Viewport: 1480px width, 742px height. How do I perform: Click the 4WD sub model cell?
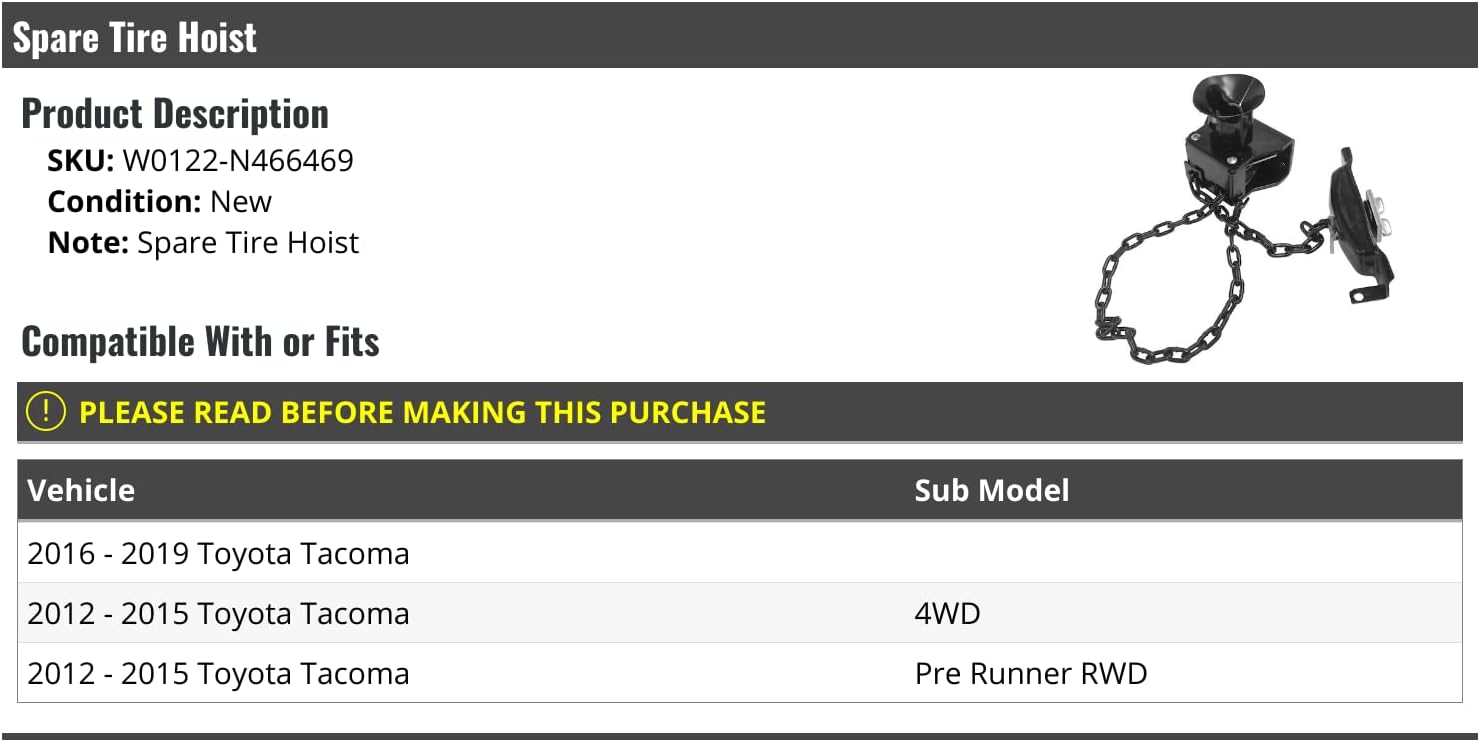tap(947, 613)
